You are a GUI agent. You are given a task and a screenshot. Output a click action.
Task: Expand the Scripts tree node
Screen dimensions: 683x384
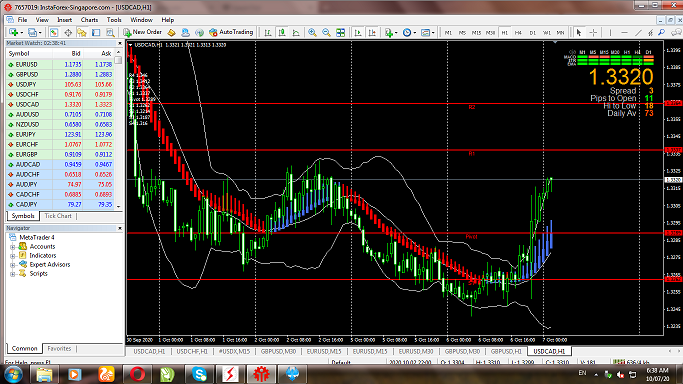point(13,274)
